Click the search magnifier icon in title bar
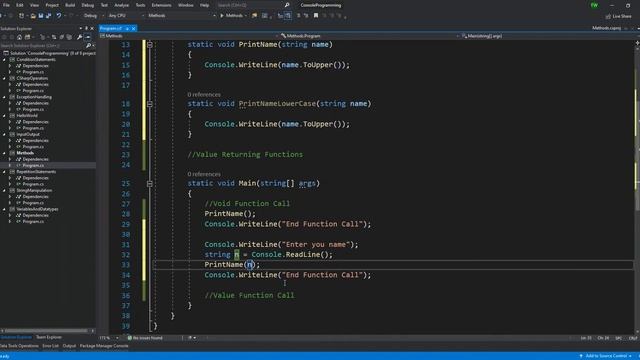The height and width of the screenshot is (360, 640). click(287, 5)
